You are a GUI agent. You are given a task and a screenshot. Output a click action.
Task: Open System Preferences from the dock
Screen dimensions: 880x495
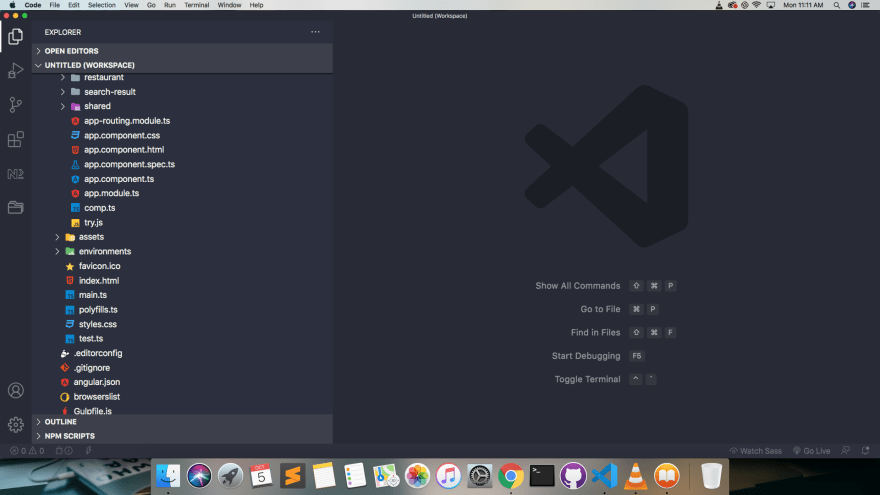pyautogui.click(x=479, y=476)
